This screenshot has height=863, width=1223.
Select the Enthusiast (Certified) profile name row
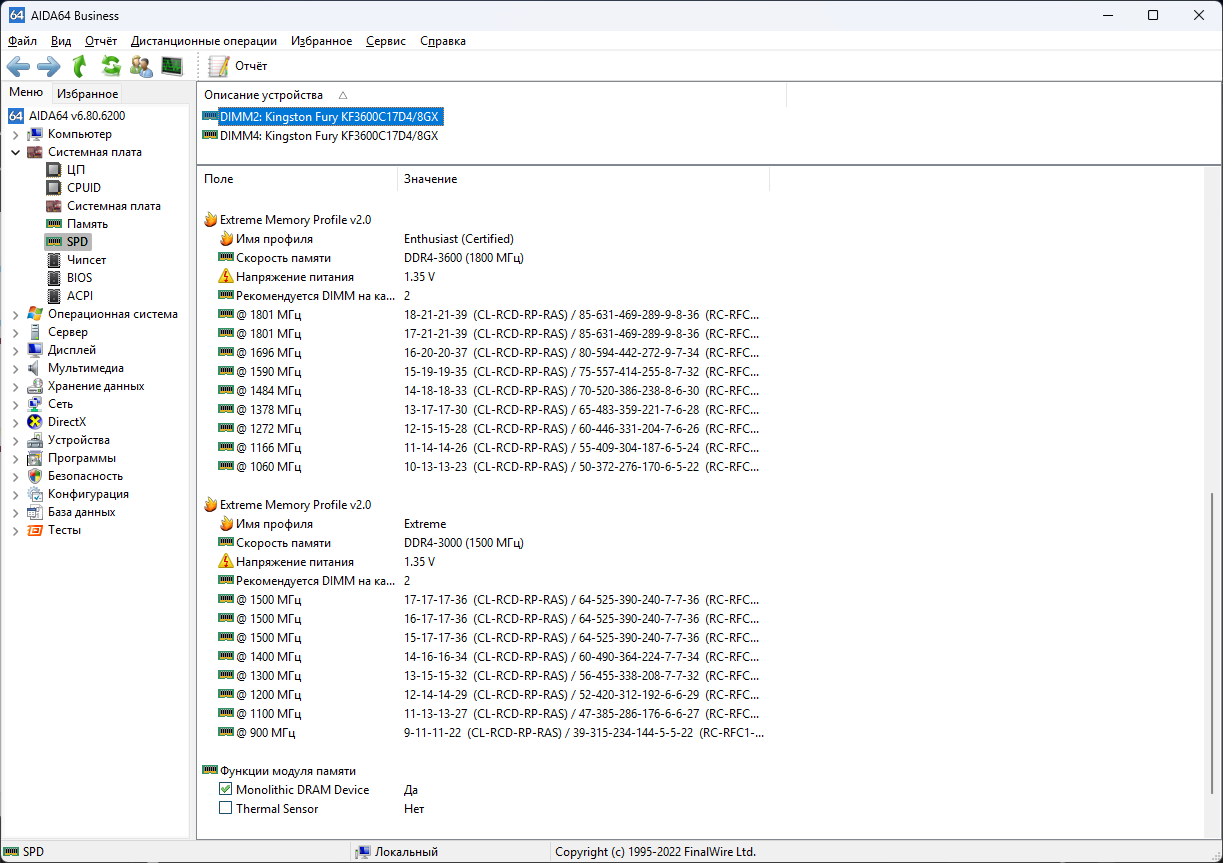[484, 239]
